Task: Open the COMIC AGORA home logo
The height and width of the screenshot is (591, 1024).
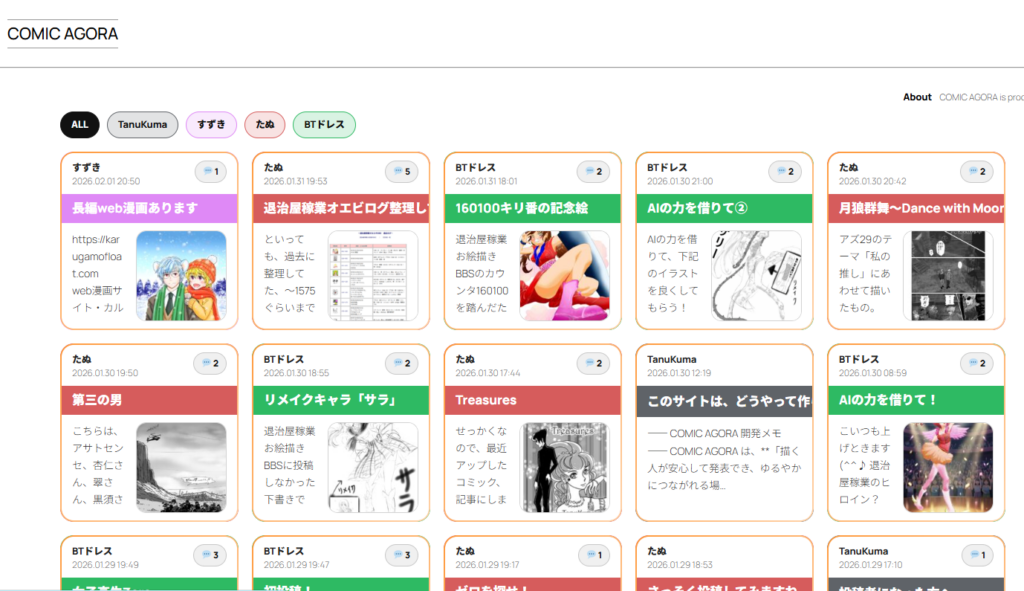Action: [63, 34]
